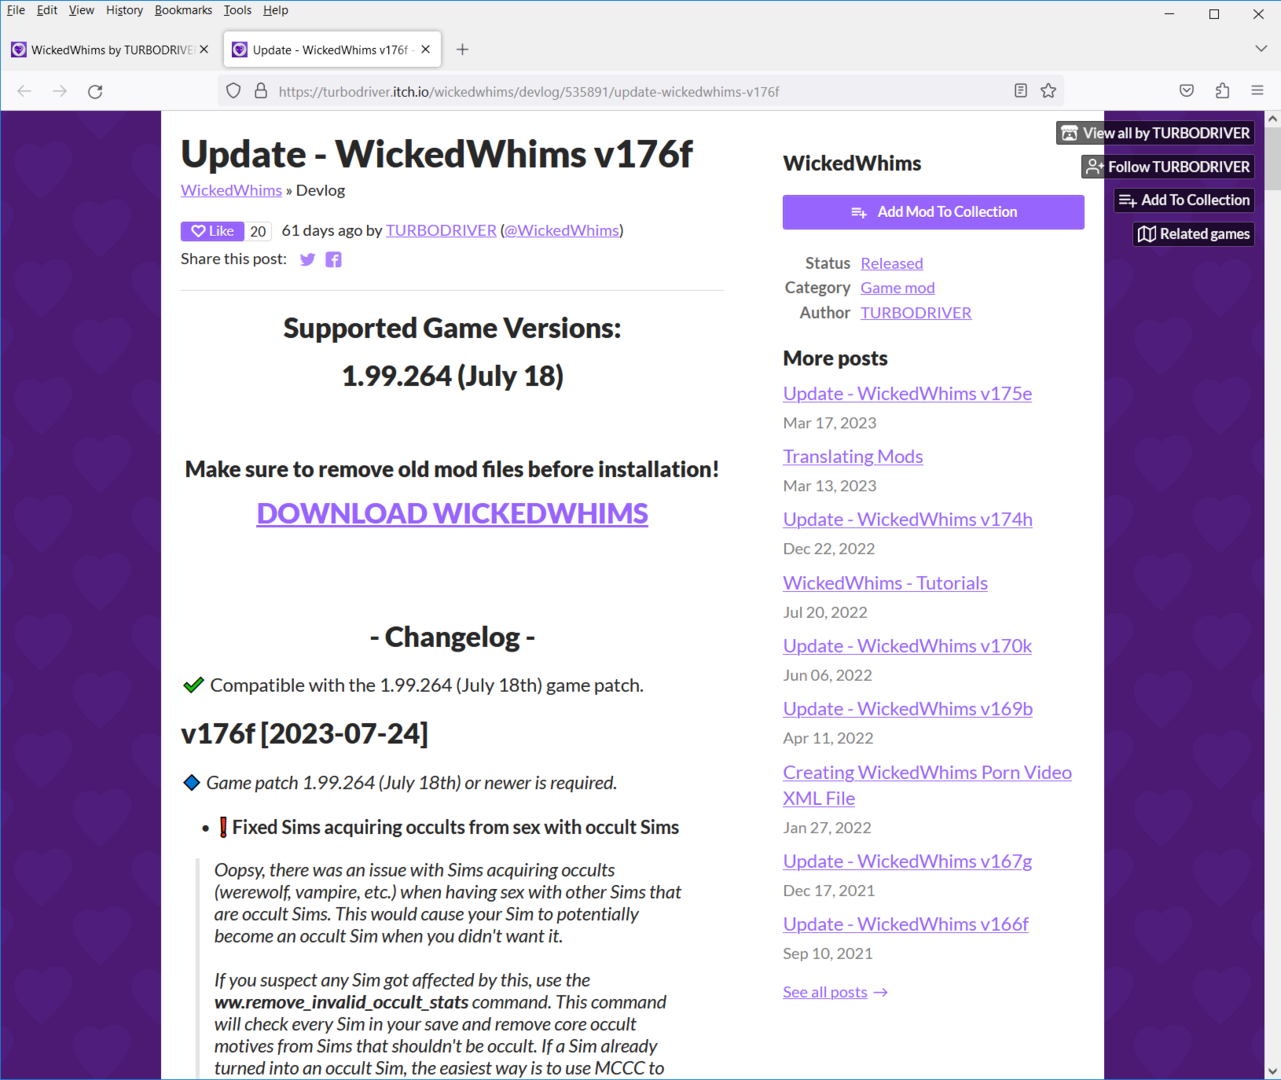Image resolution: width=1281 pixels, height=1080 pixels.
Task: Click the page vertical scrollbar thumb
Action: coord(1272,158)
